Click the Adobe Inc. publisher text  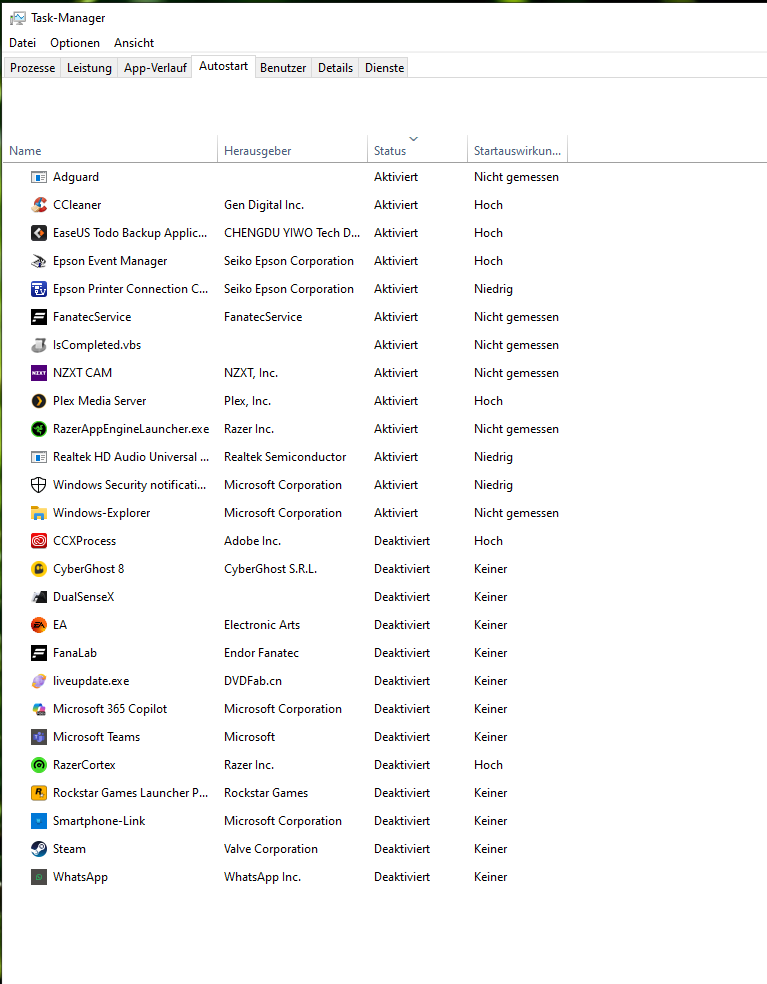[252, 541]
